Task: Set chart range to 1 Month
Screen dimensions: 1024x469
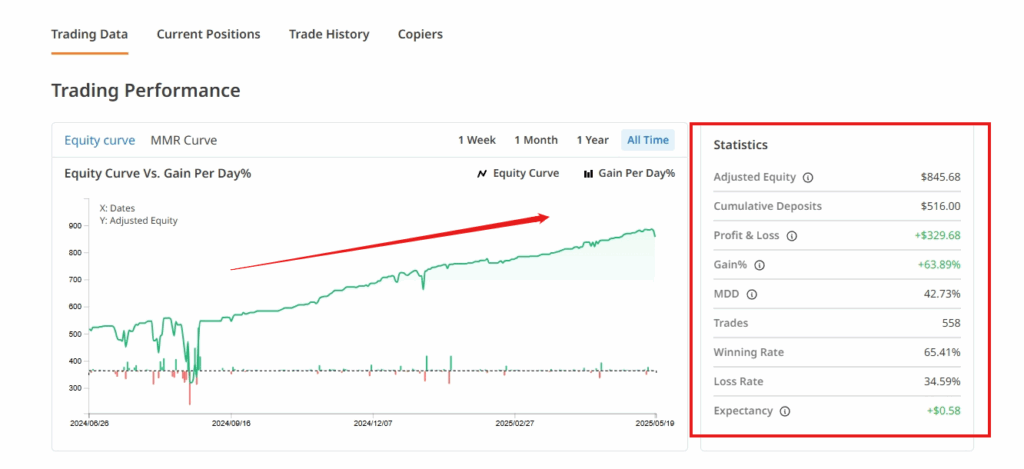Action: coord(536,140)
